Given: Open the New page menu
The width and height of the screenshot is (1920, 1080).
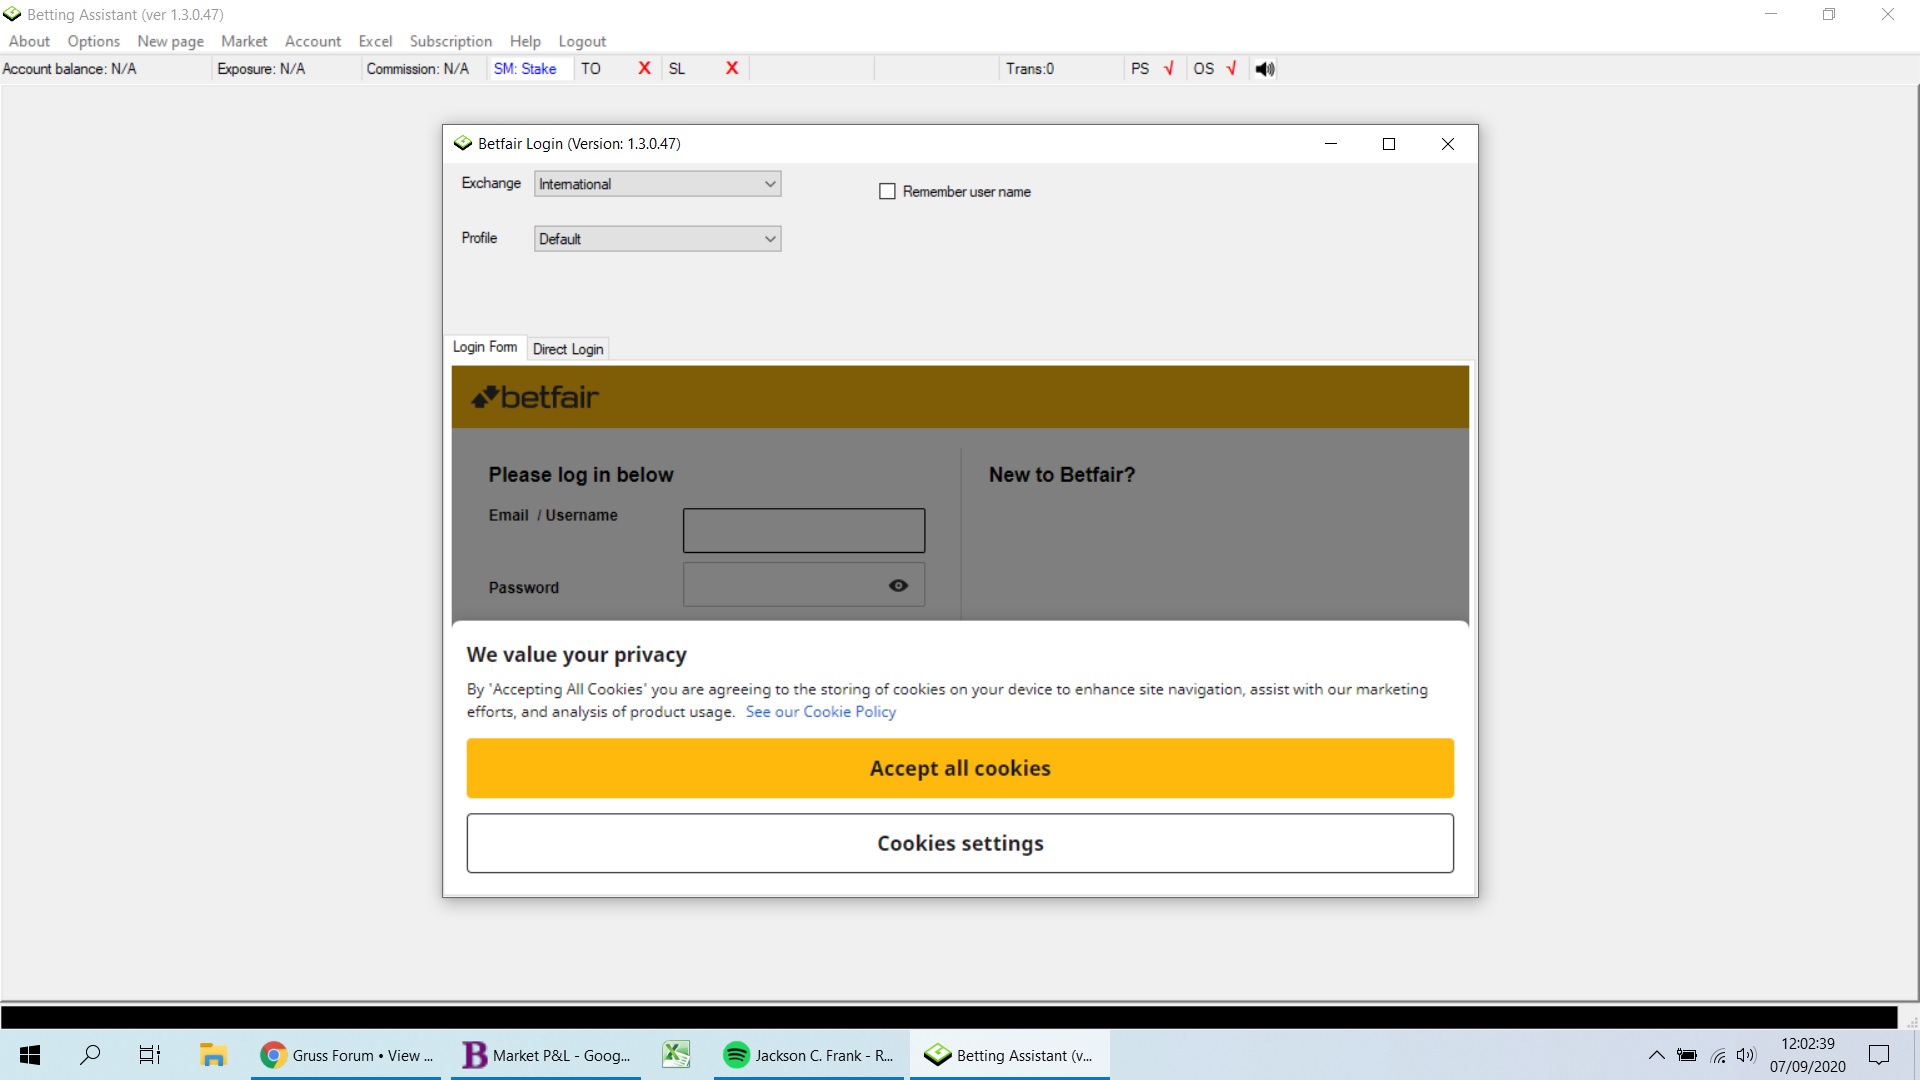Looking at the screenshot, I should [170, 41].
